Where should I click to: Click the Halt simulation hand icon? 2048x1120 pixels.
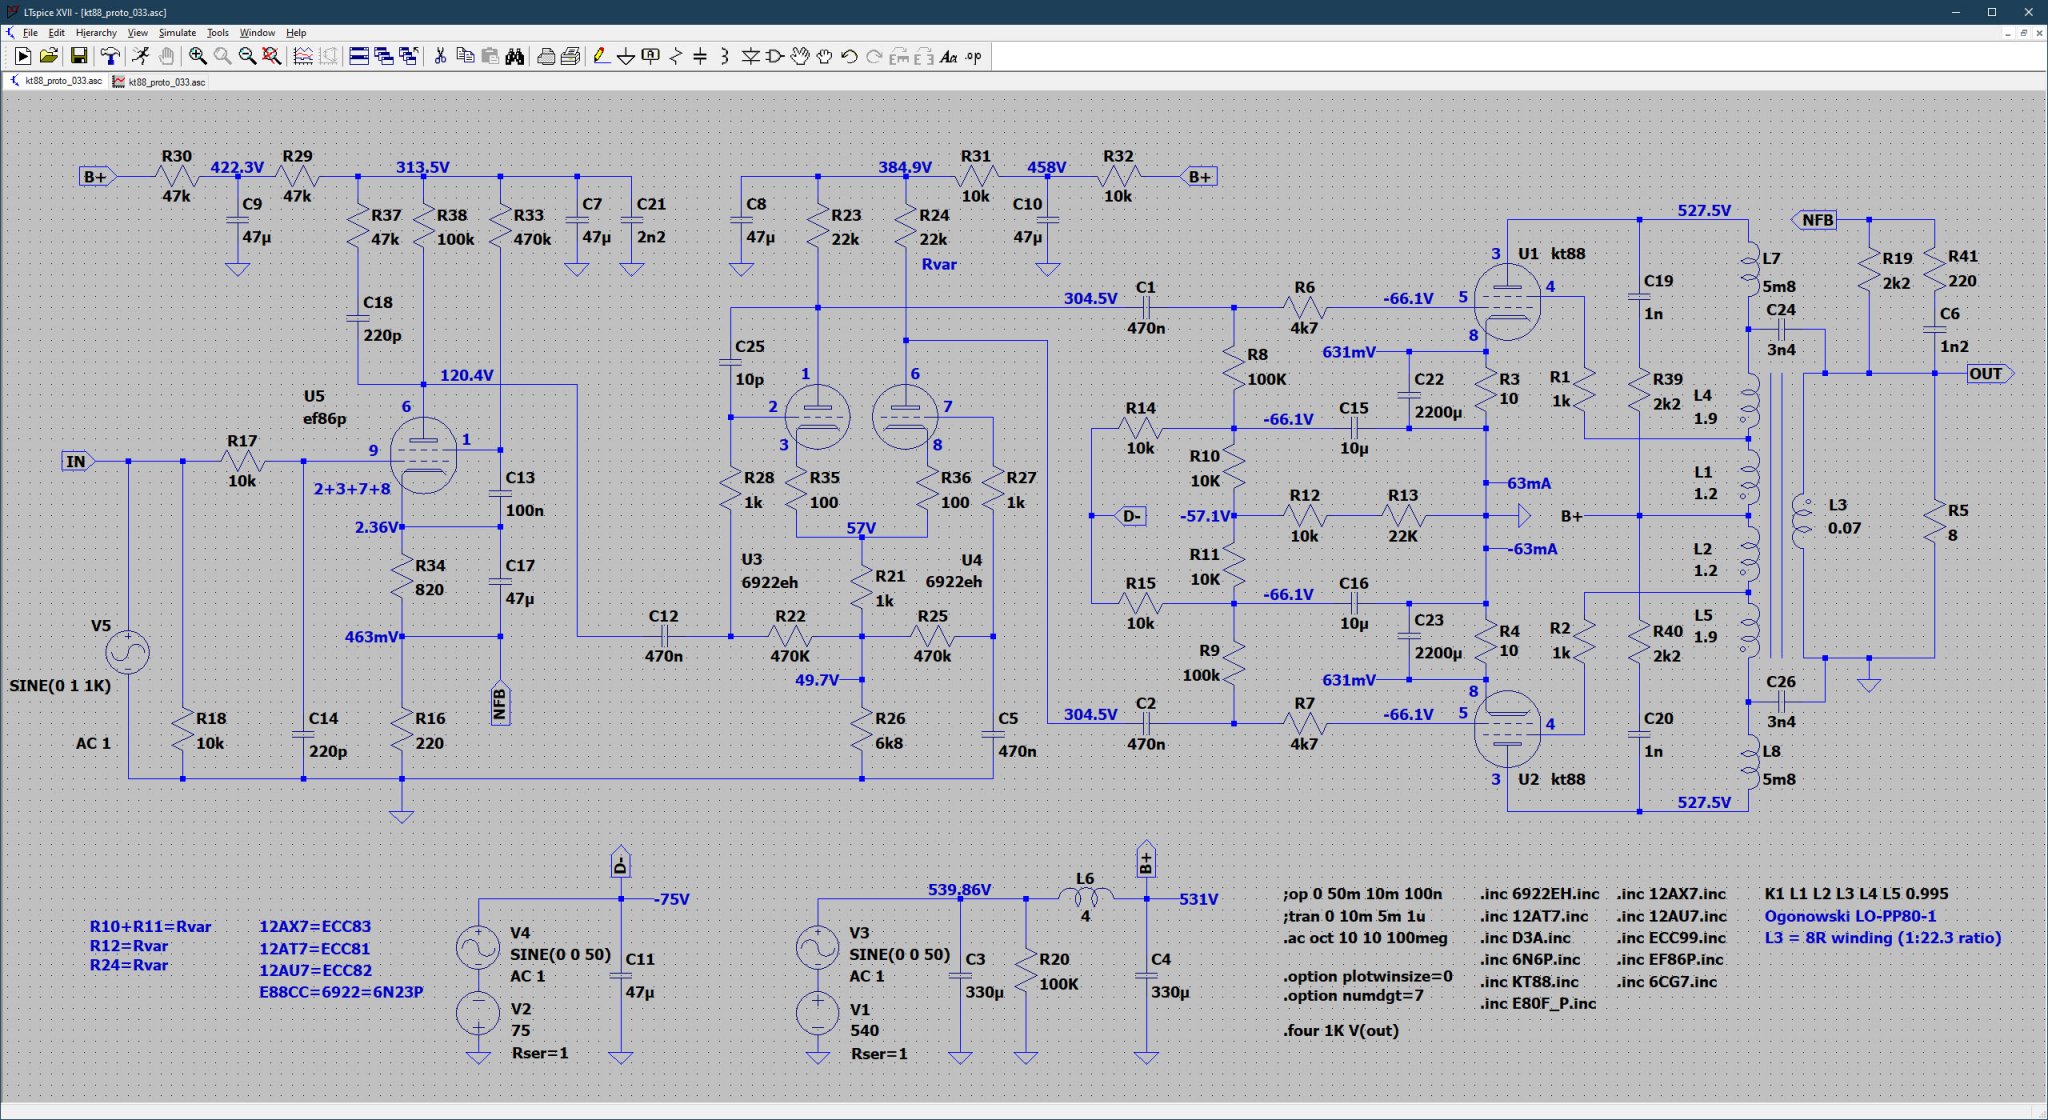coord(166,57)
